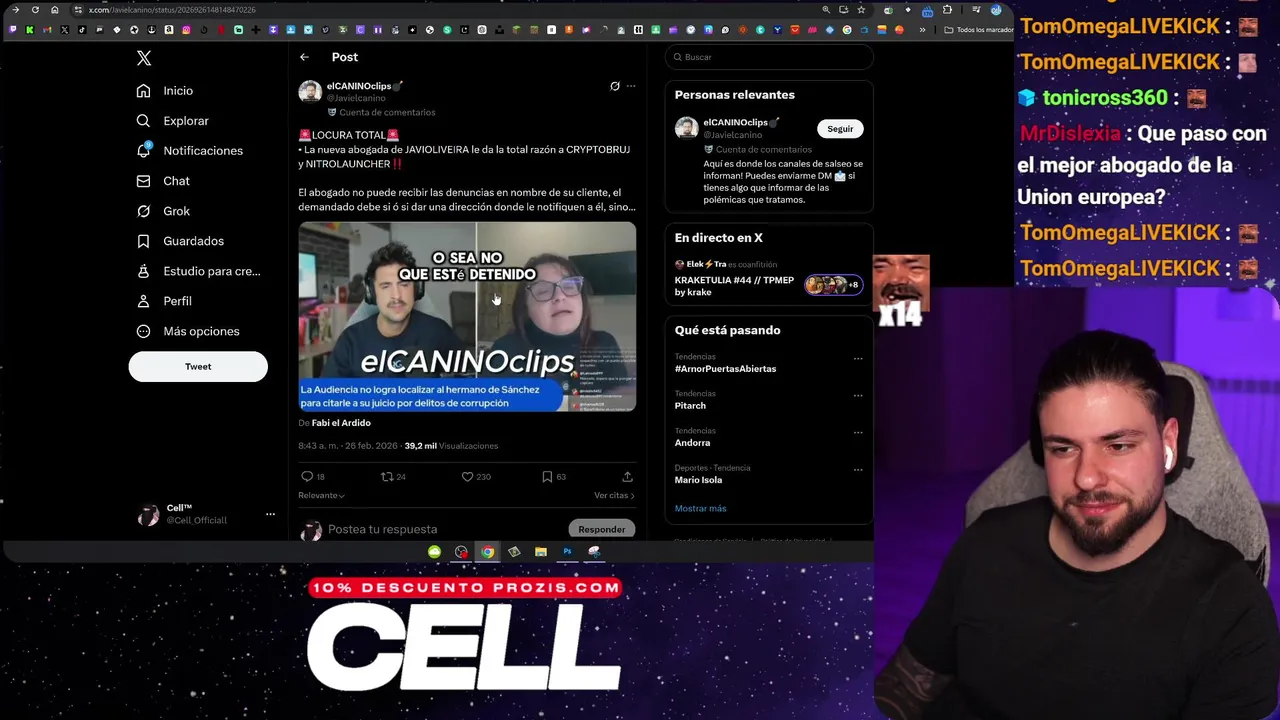The width and height of the screenshot is (1280, 720).
Task: Open options for Andorra trend
Action: [858, 433]
